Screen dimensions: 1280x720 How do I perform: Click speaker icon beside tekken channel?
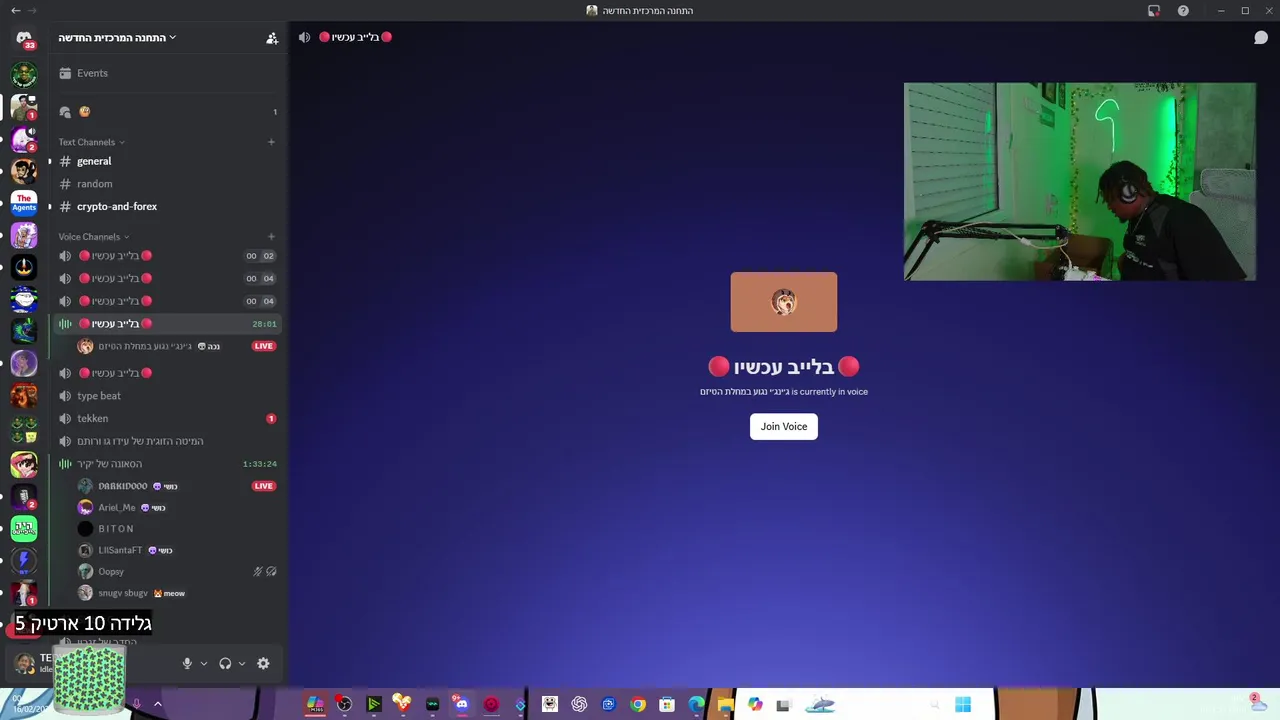65,419
